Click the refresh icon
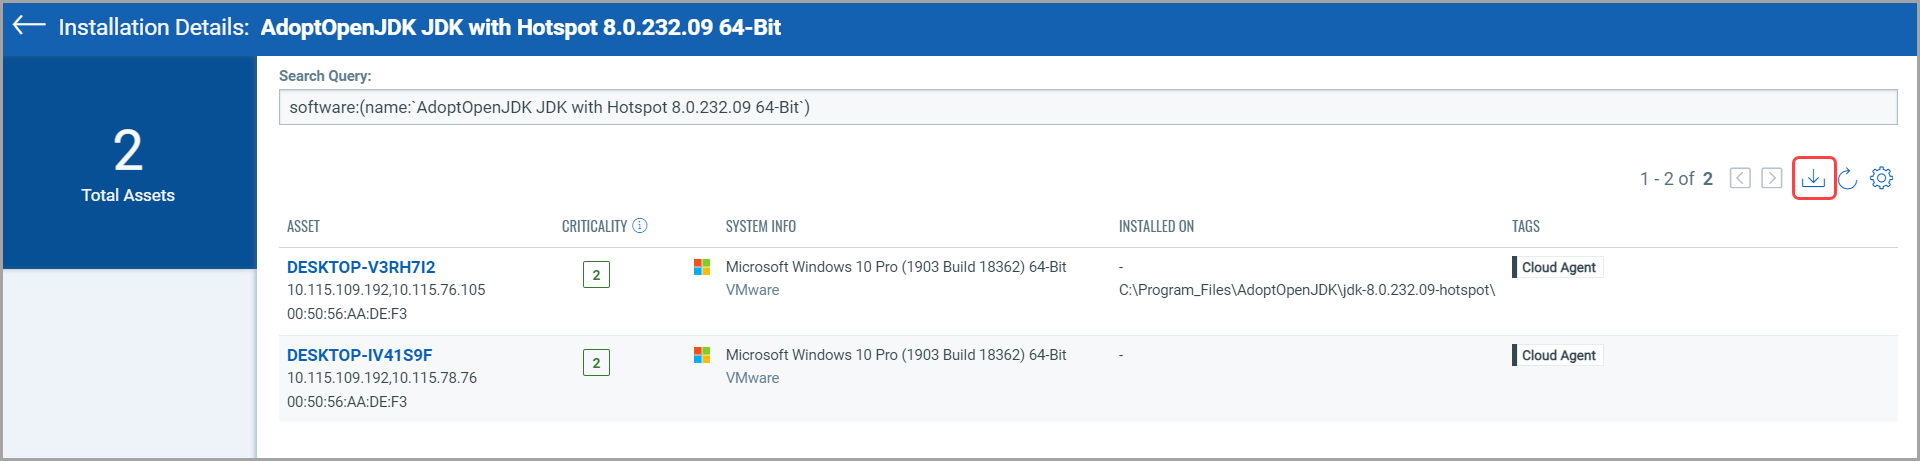The width and height of the screenshot is (1920, 461). (1847, 179)
